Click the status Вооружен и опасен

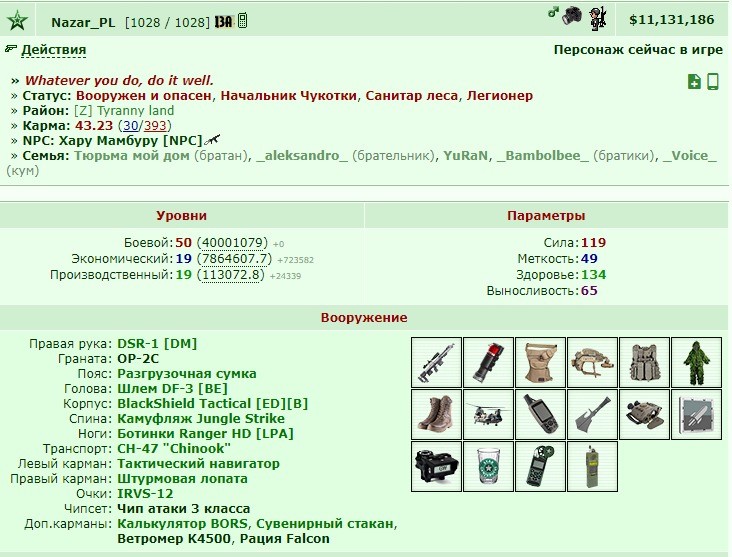coord(143,96)
